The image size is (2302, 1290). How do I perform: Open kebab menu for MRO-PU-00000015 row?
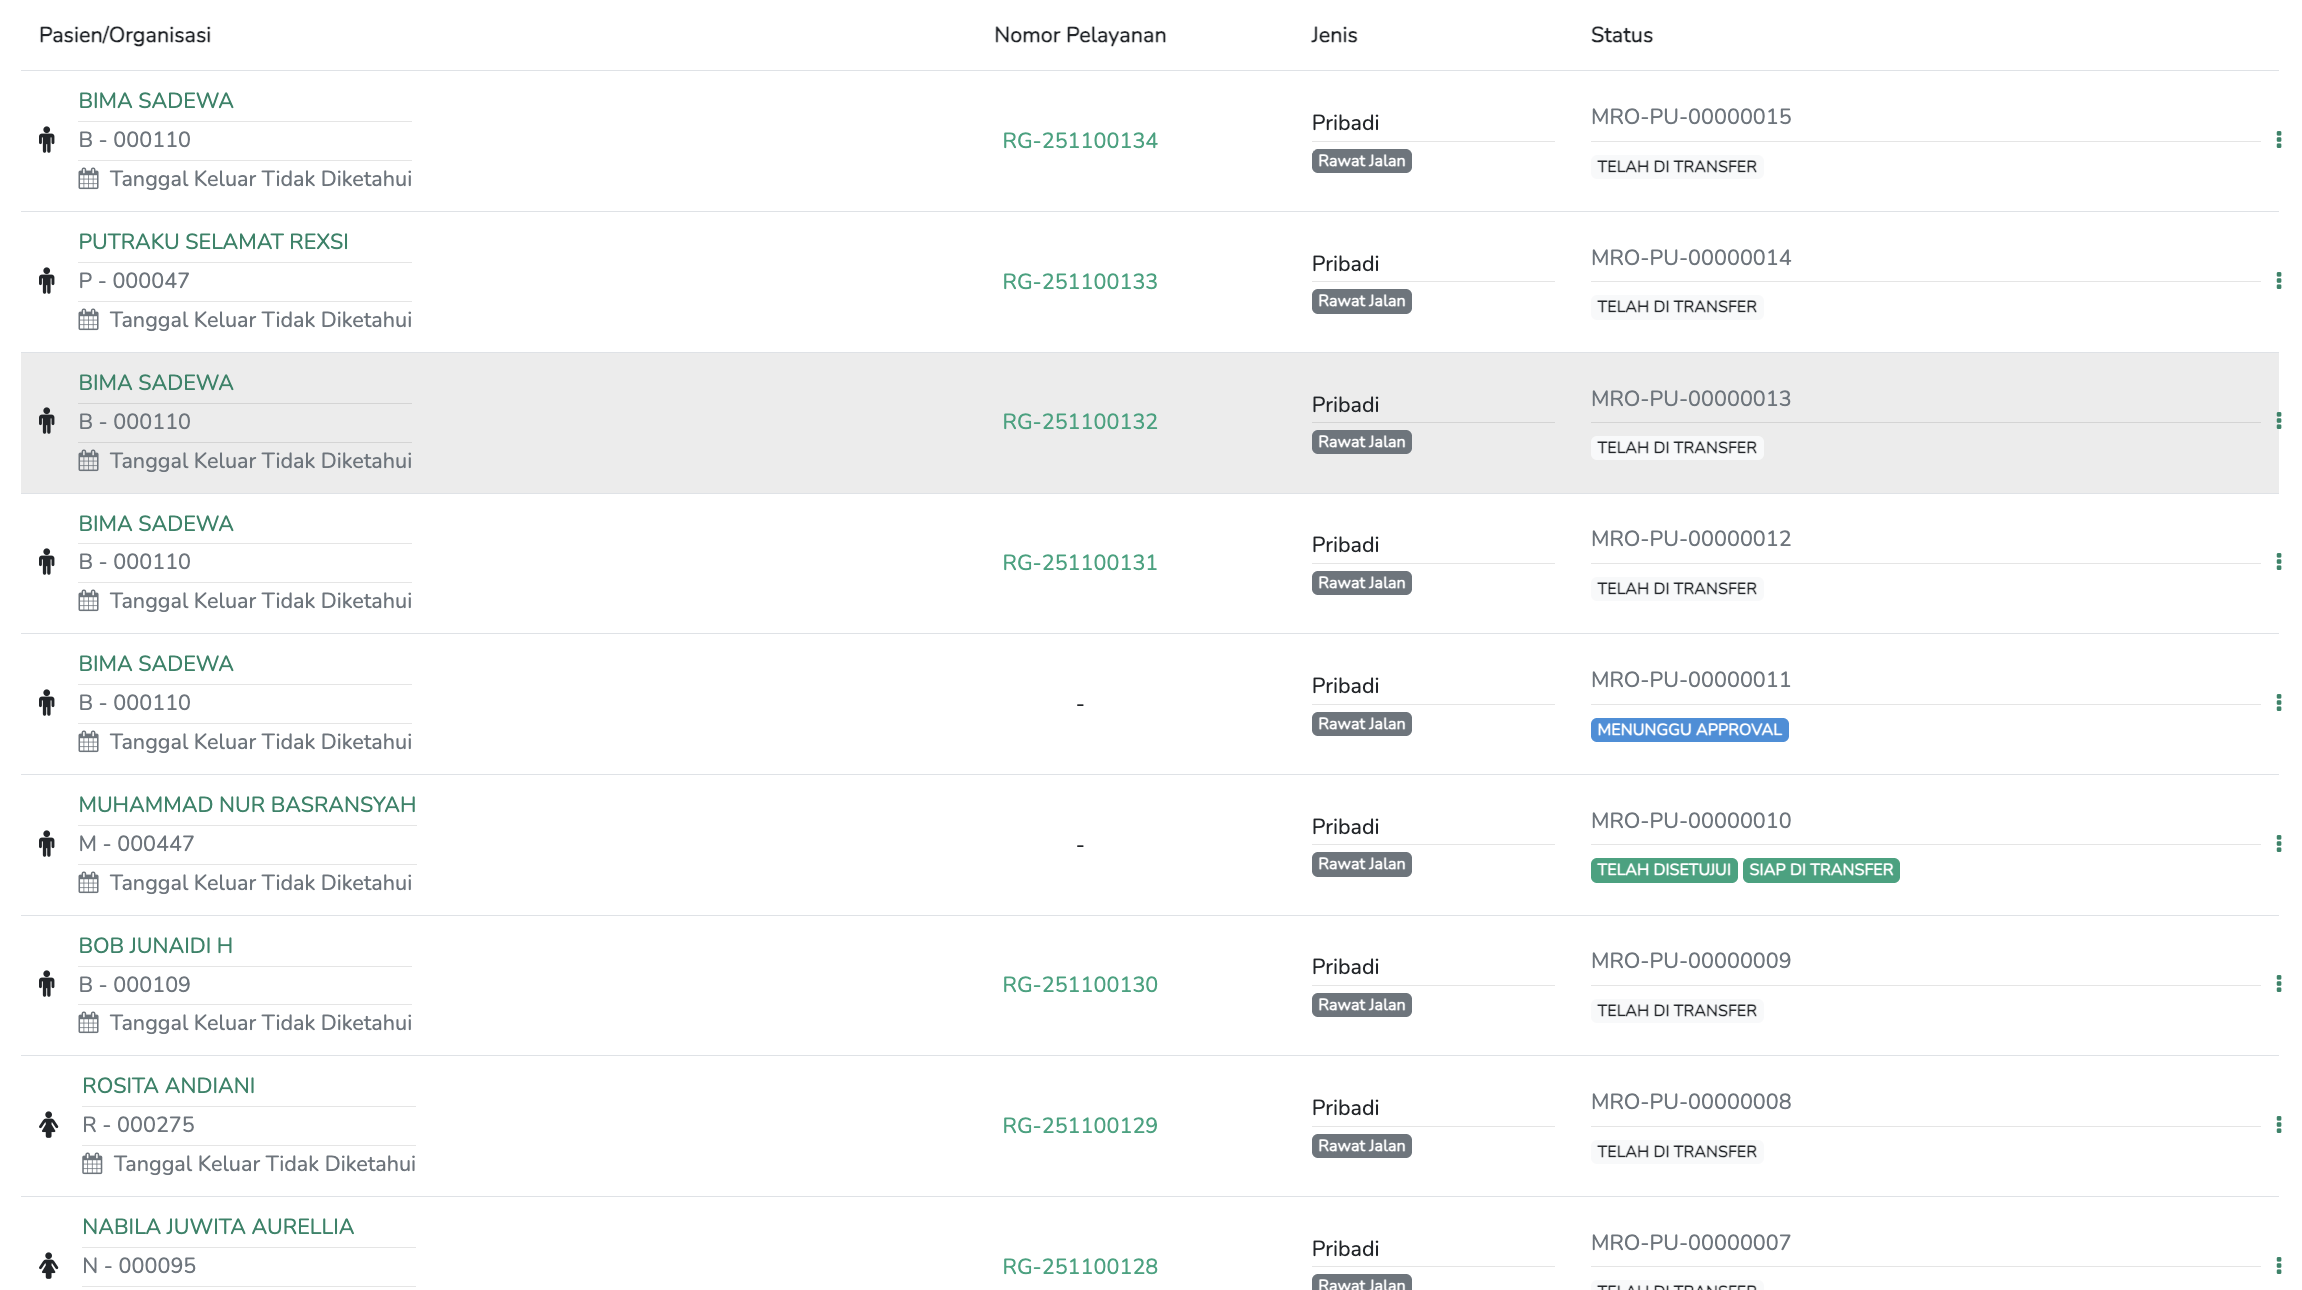pyautogui.click(x=2278, y=140)
